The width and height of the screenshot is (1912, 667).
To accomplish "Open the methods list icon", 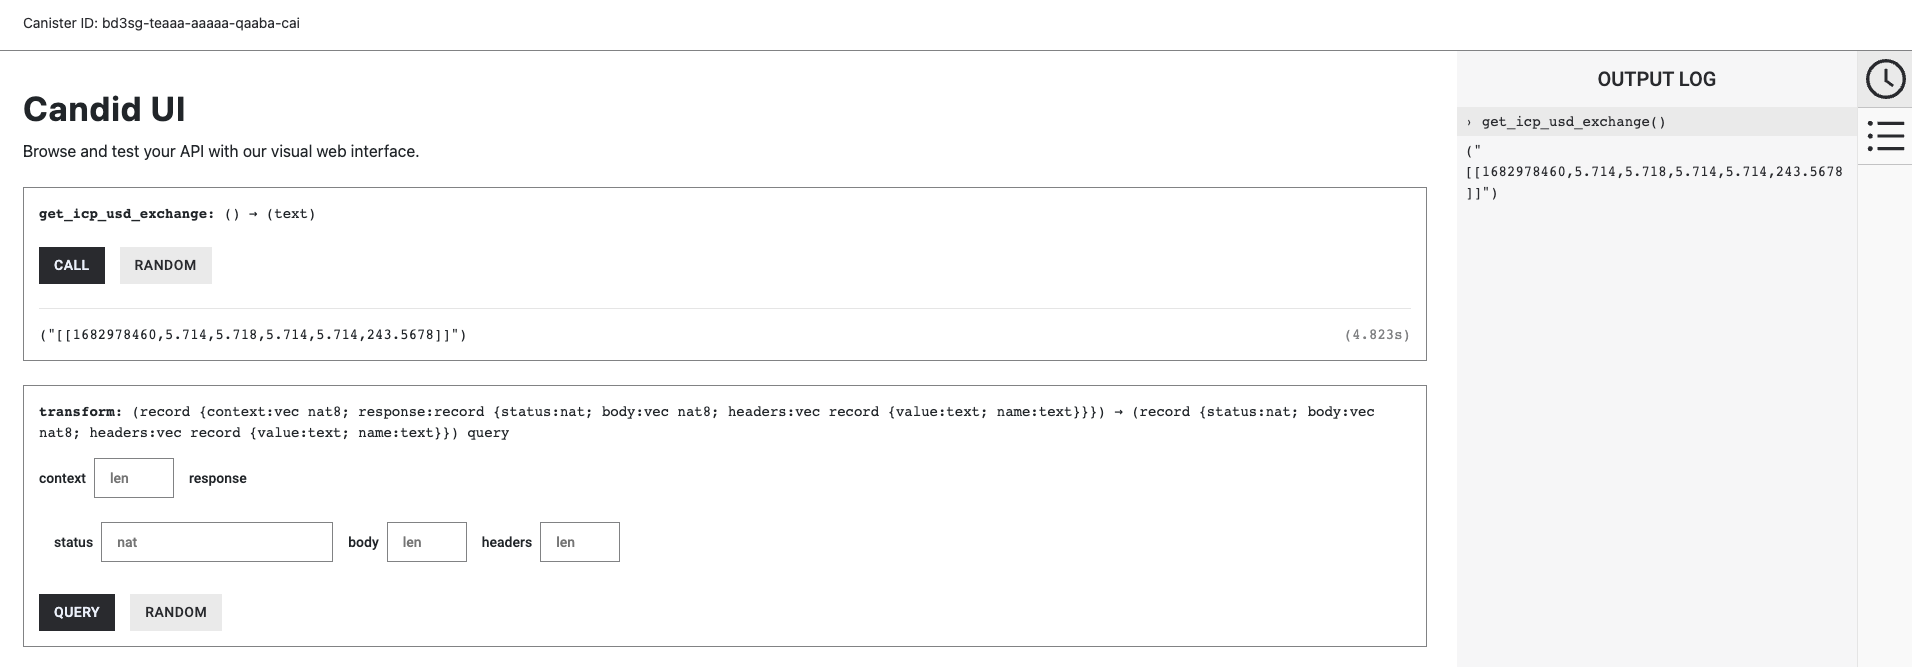I will [x=1885, y=136].
